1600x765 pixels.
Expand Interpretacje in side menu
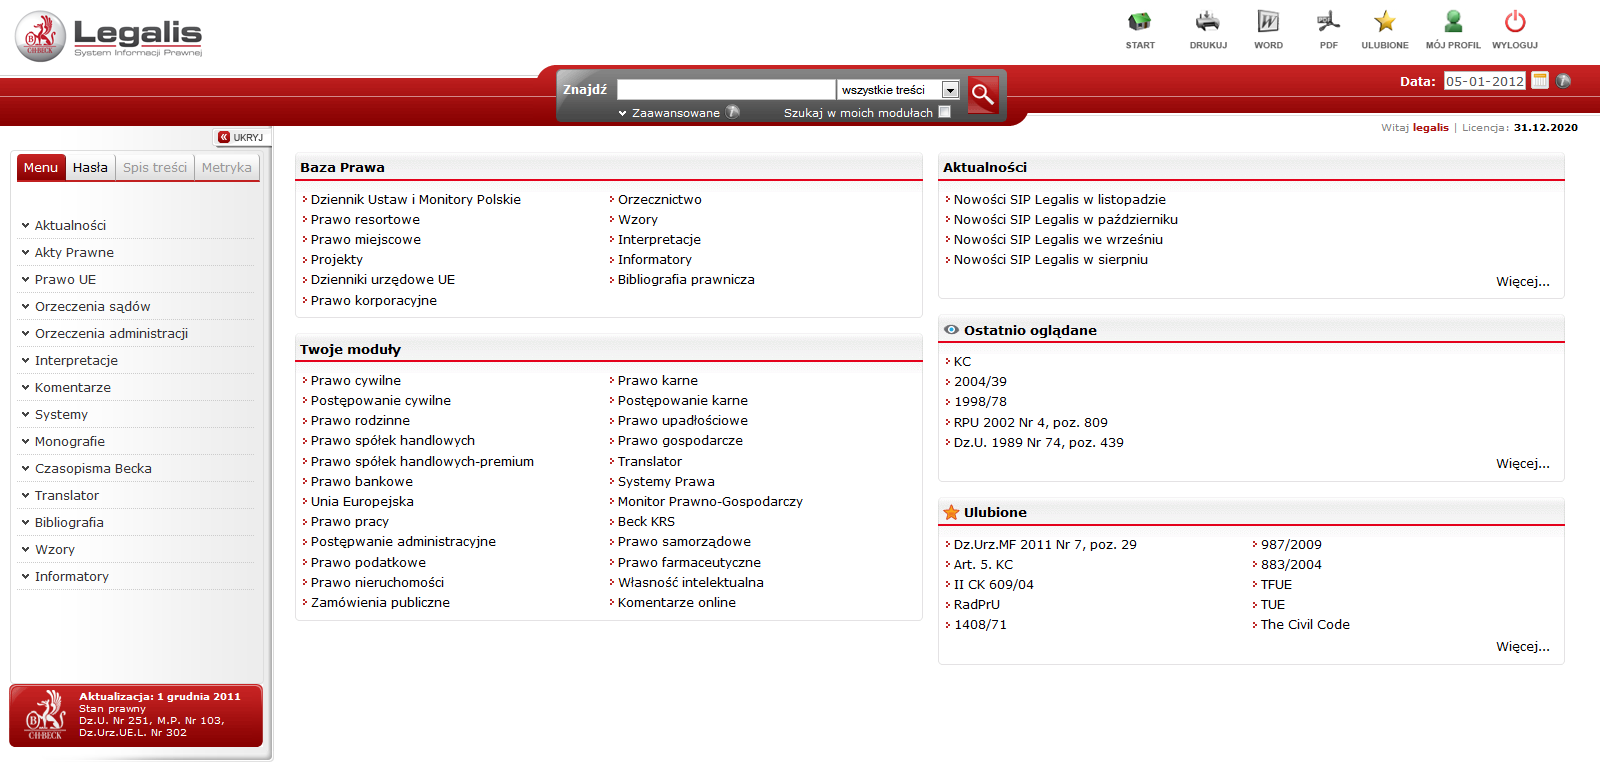click(76, 361)
